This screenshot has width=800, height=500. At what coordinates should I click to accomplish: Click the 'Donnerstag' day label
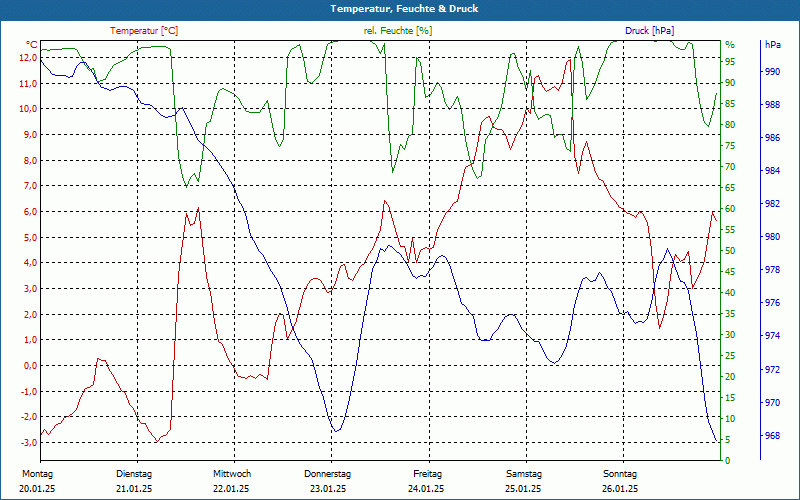pyautogui.click(x=328, y=474)
